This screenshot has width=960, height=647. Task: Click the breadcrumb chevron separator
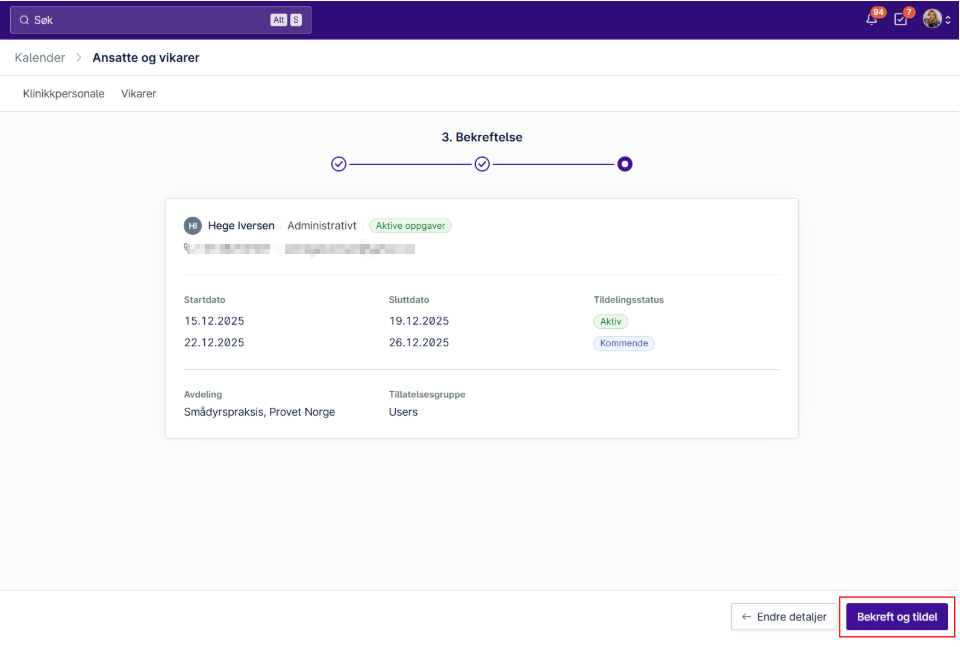(x=79, y=58)
